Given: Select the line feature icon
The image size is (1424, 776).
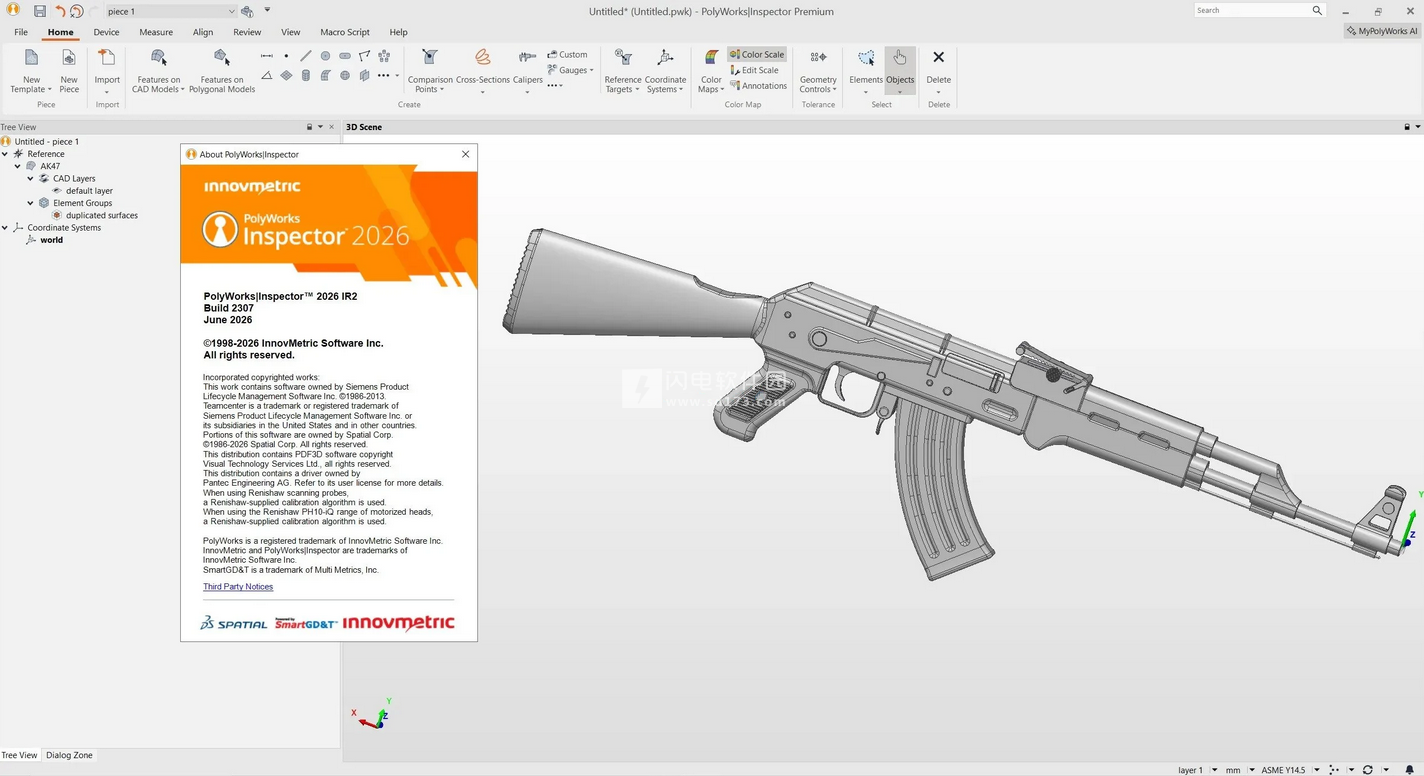Looking at the screenshot, I should click(306, 56).
